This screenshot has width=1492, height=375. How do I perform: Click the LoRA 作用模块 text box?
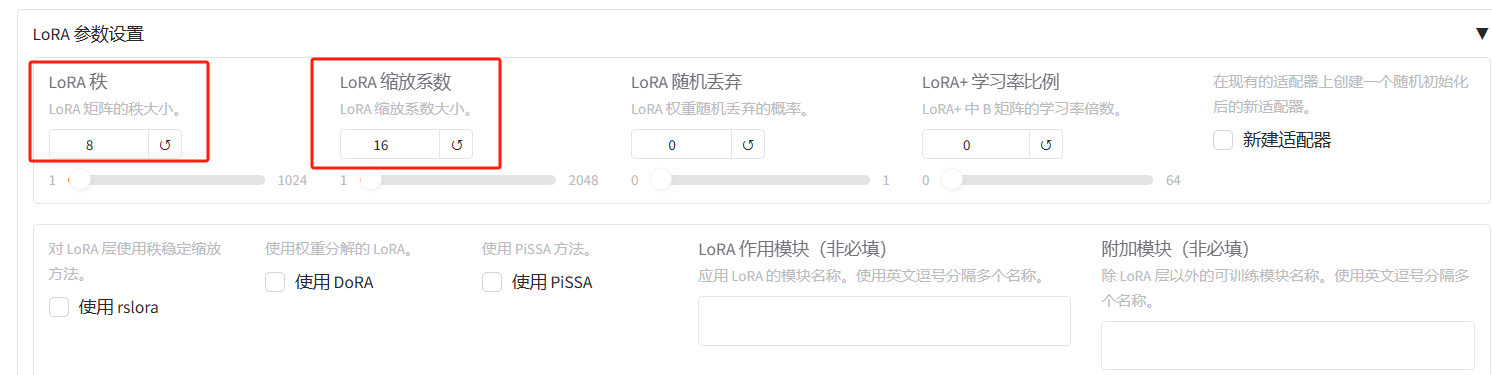[884, 321]
